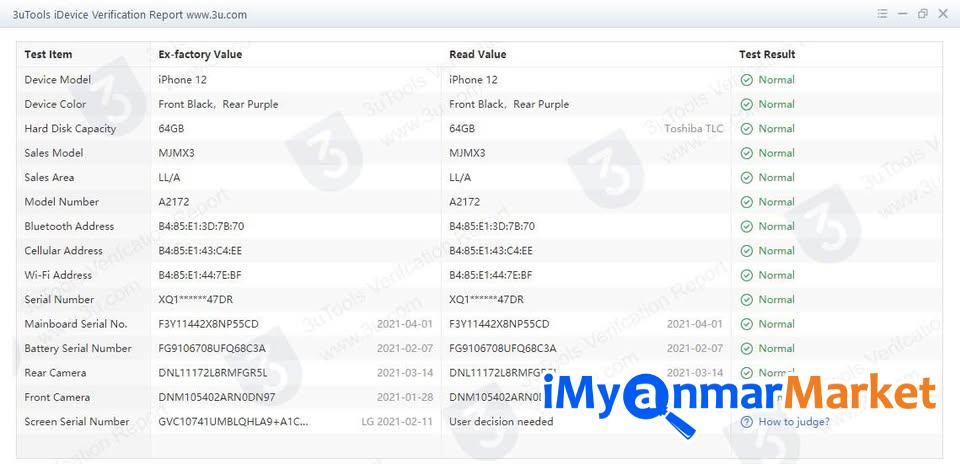Click the Test Item column header
This screenshot has width=960, height=464.
coord(48,54)
